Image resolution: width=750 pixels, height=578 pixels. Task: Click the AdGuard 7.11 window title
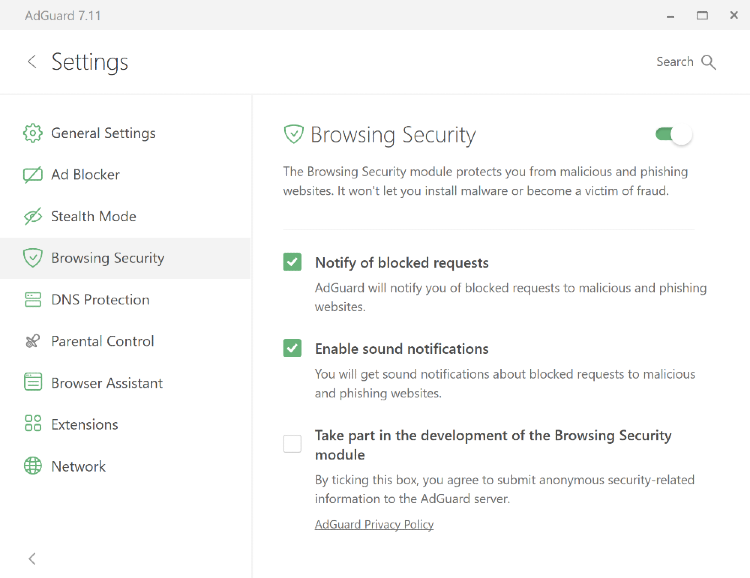coord(63,15)
